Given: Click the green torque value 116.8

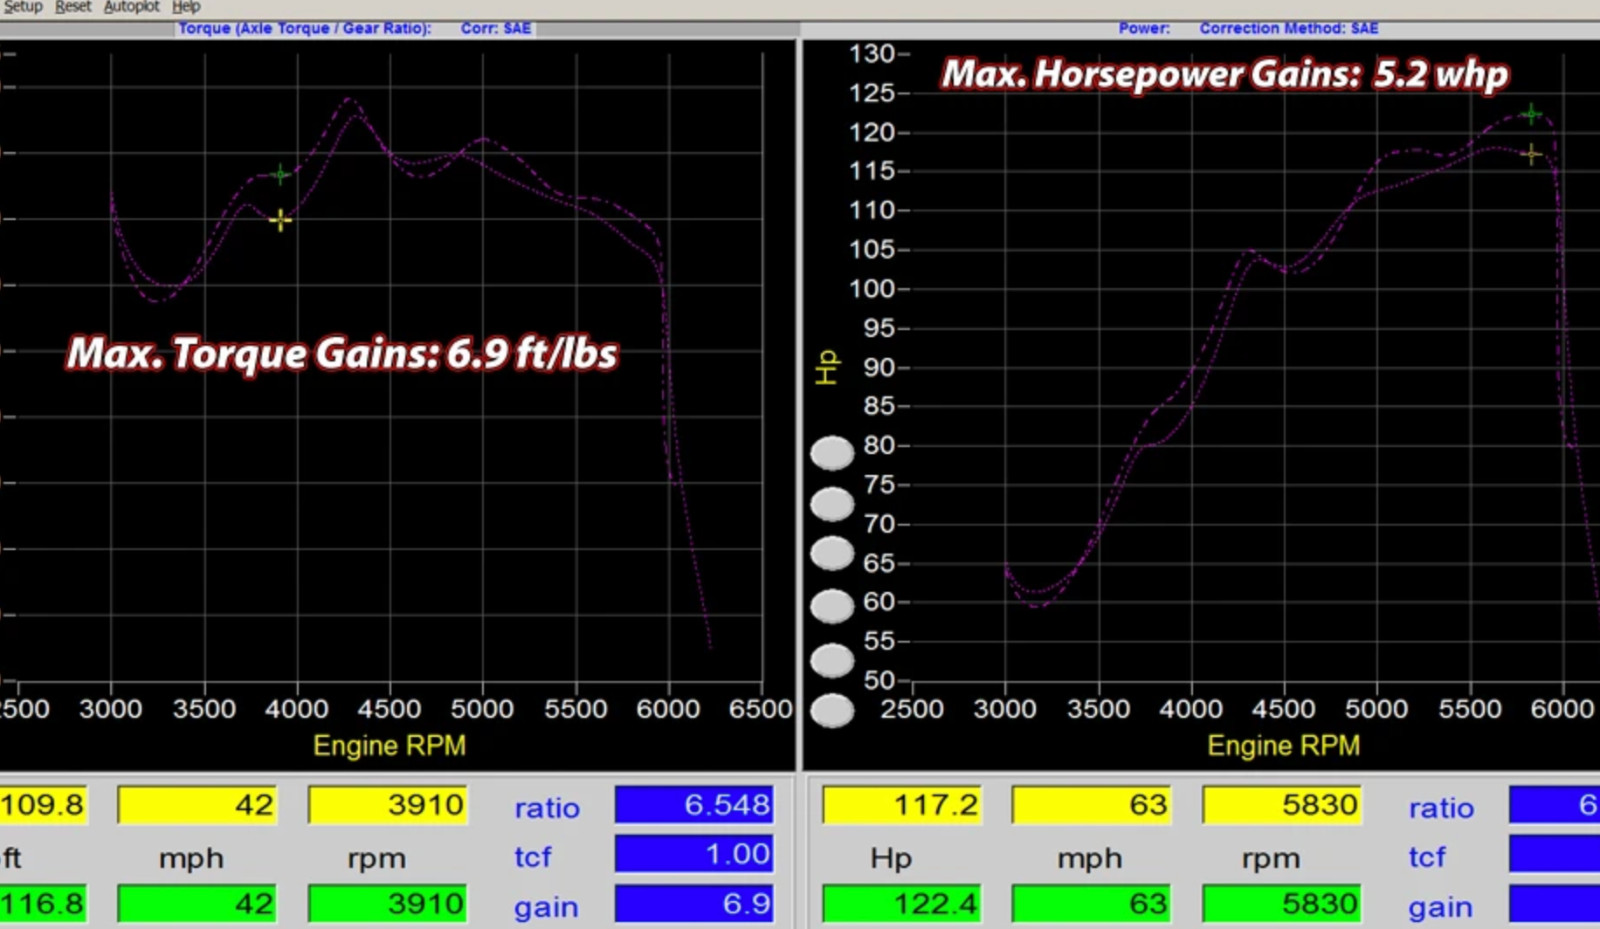Looking at the screenshot, I should click(44, 904).
